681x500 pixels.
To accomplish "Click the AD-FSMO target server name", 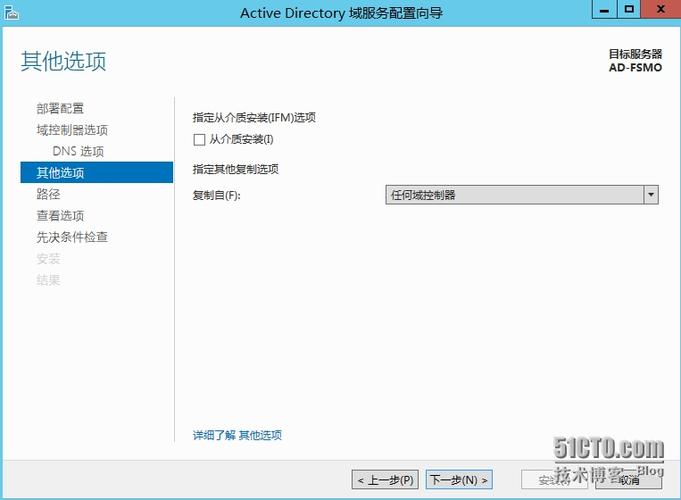I will 635,67.
